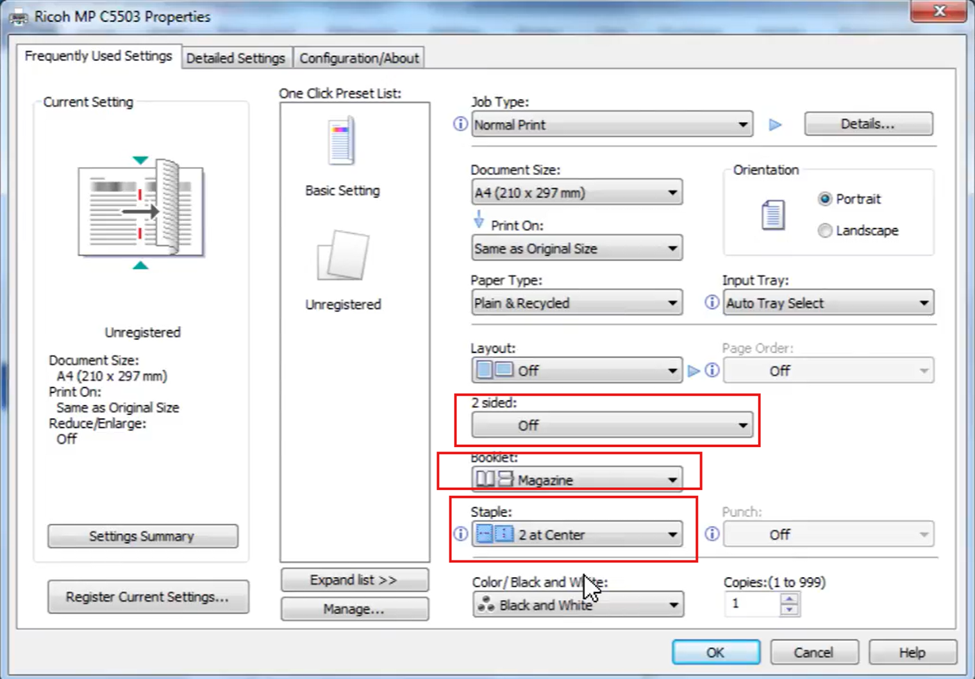Open the Booklet Magazine dropdown
The width and height of the screenshot is (975, 679).
coord(576,479)
